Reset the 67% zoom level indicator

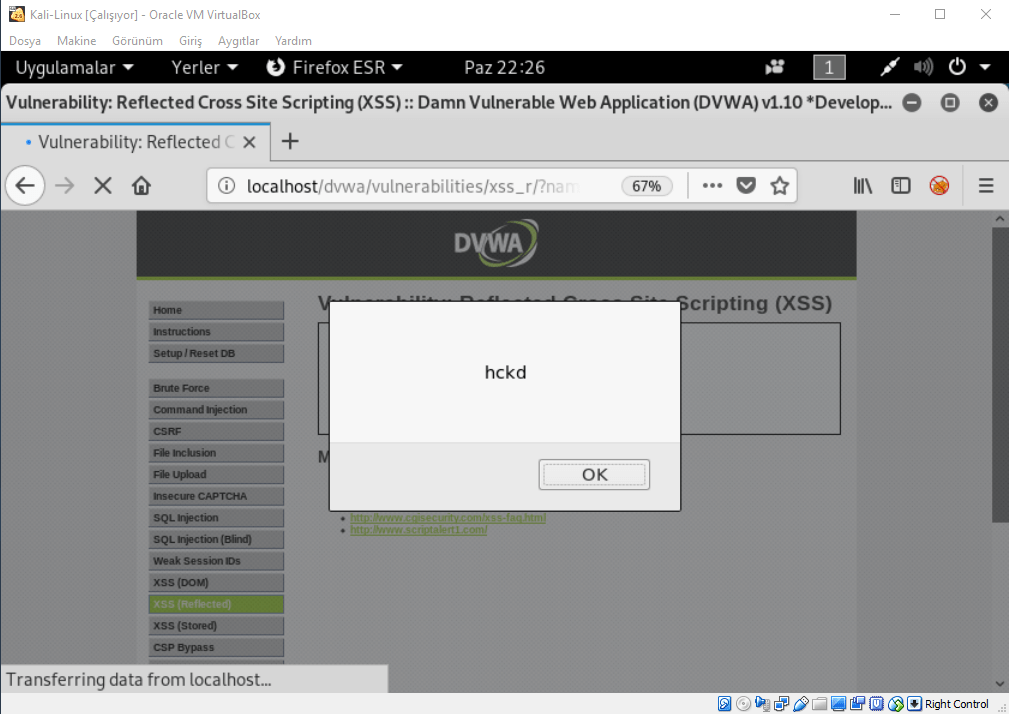(x=647, y=186)
